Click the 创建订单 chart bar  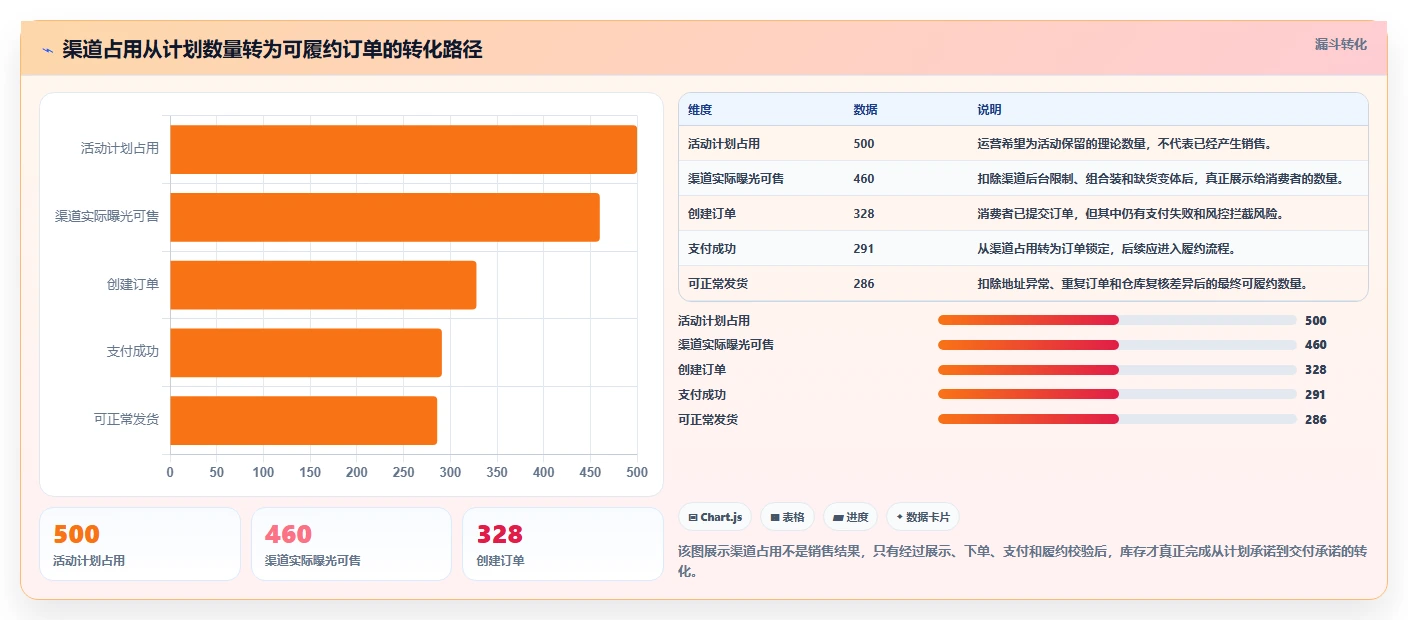pyautogui.click(x=323, y=285)
